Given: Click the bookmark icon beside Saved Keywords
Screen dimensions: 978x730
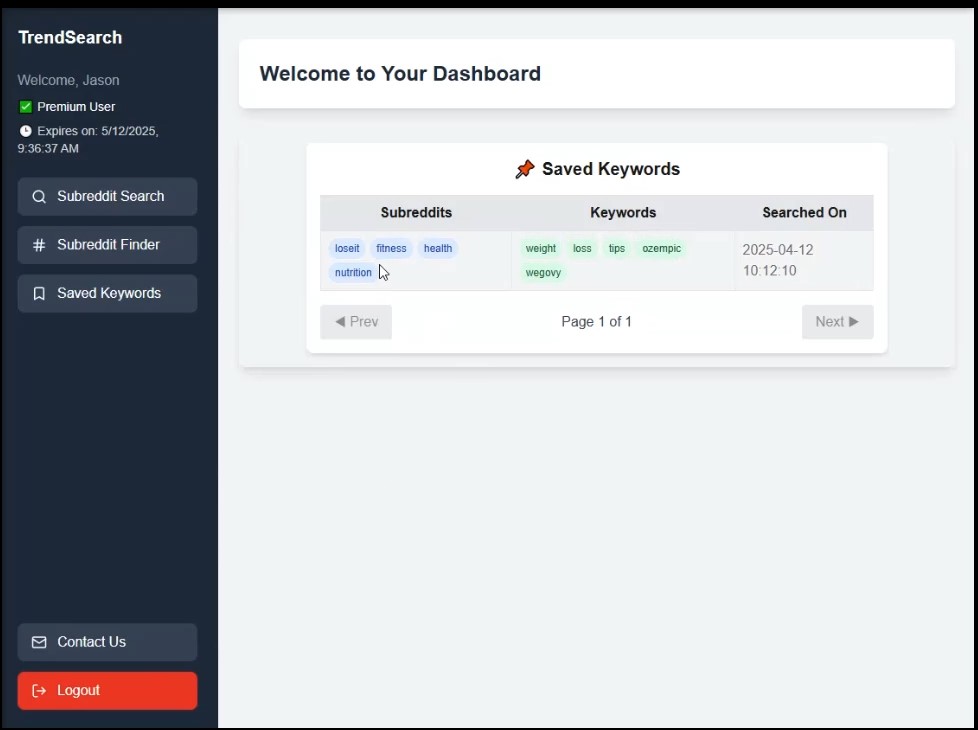Looking at the screenshot, I should (39, 294).
